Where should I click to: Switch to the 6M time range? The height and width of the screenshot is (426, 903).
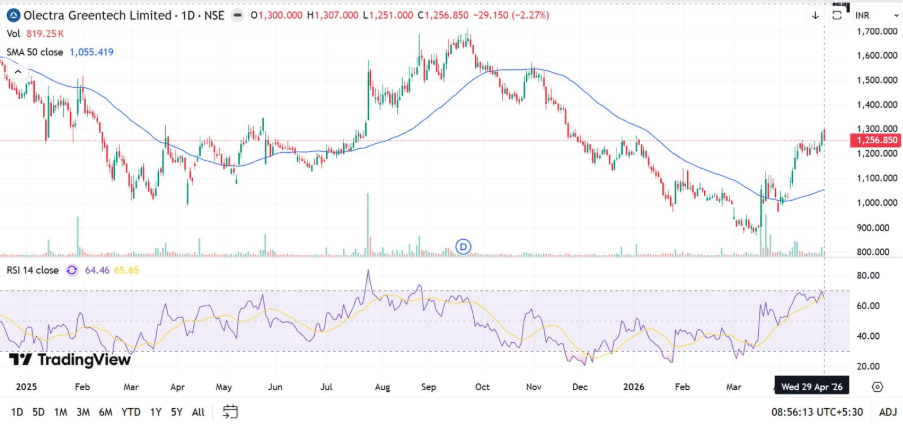[x=106, y=411]
